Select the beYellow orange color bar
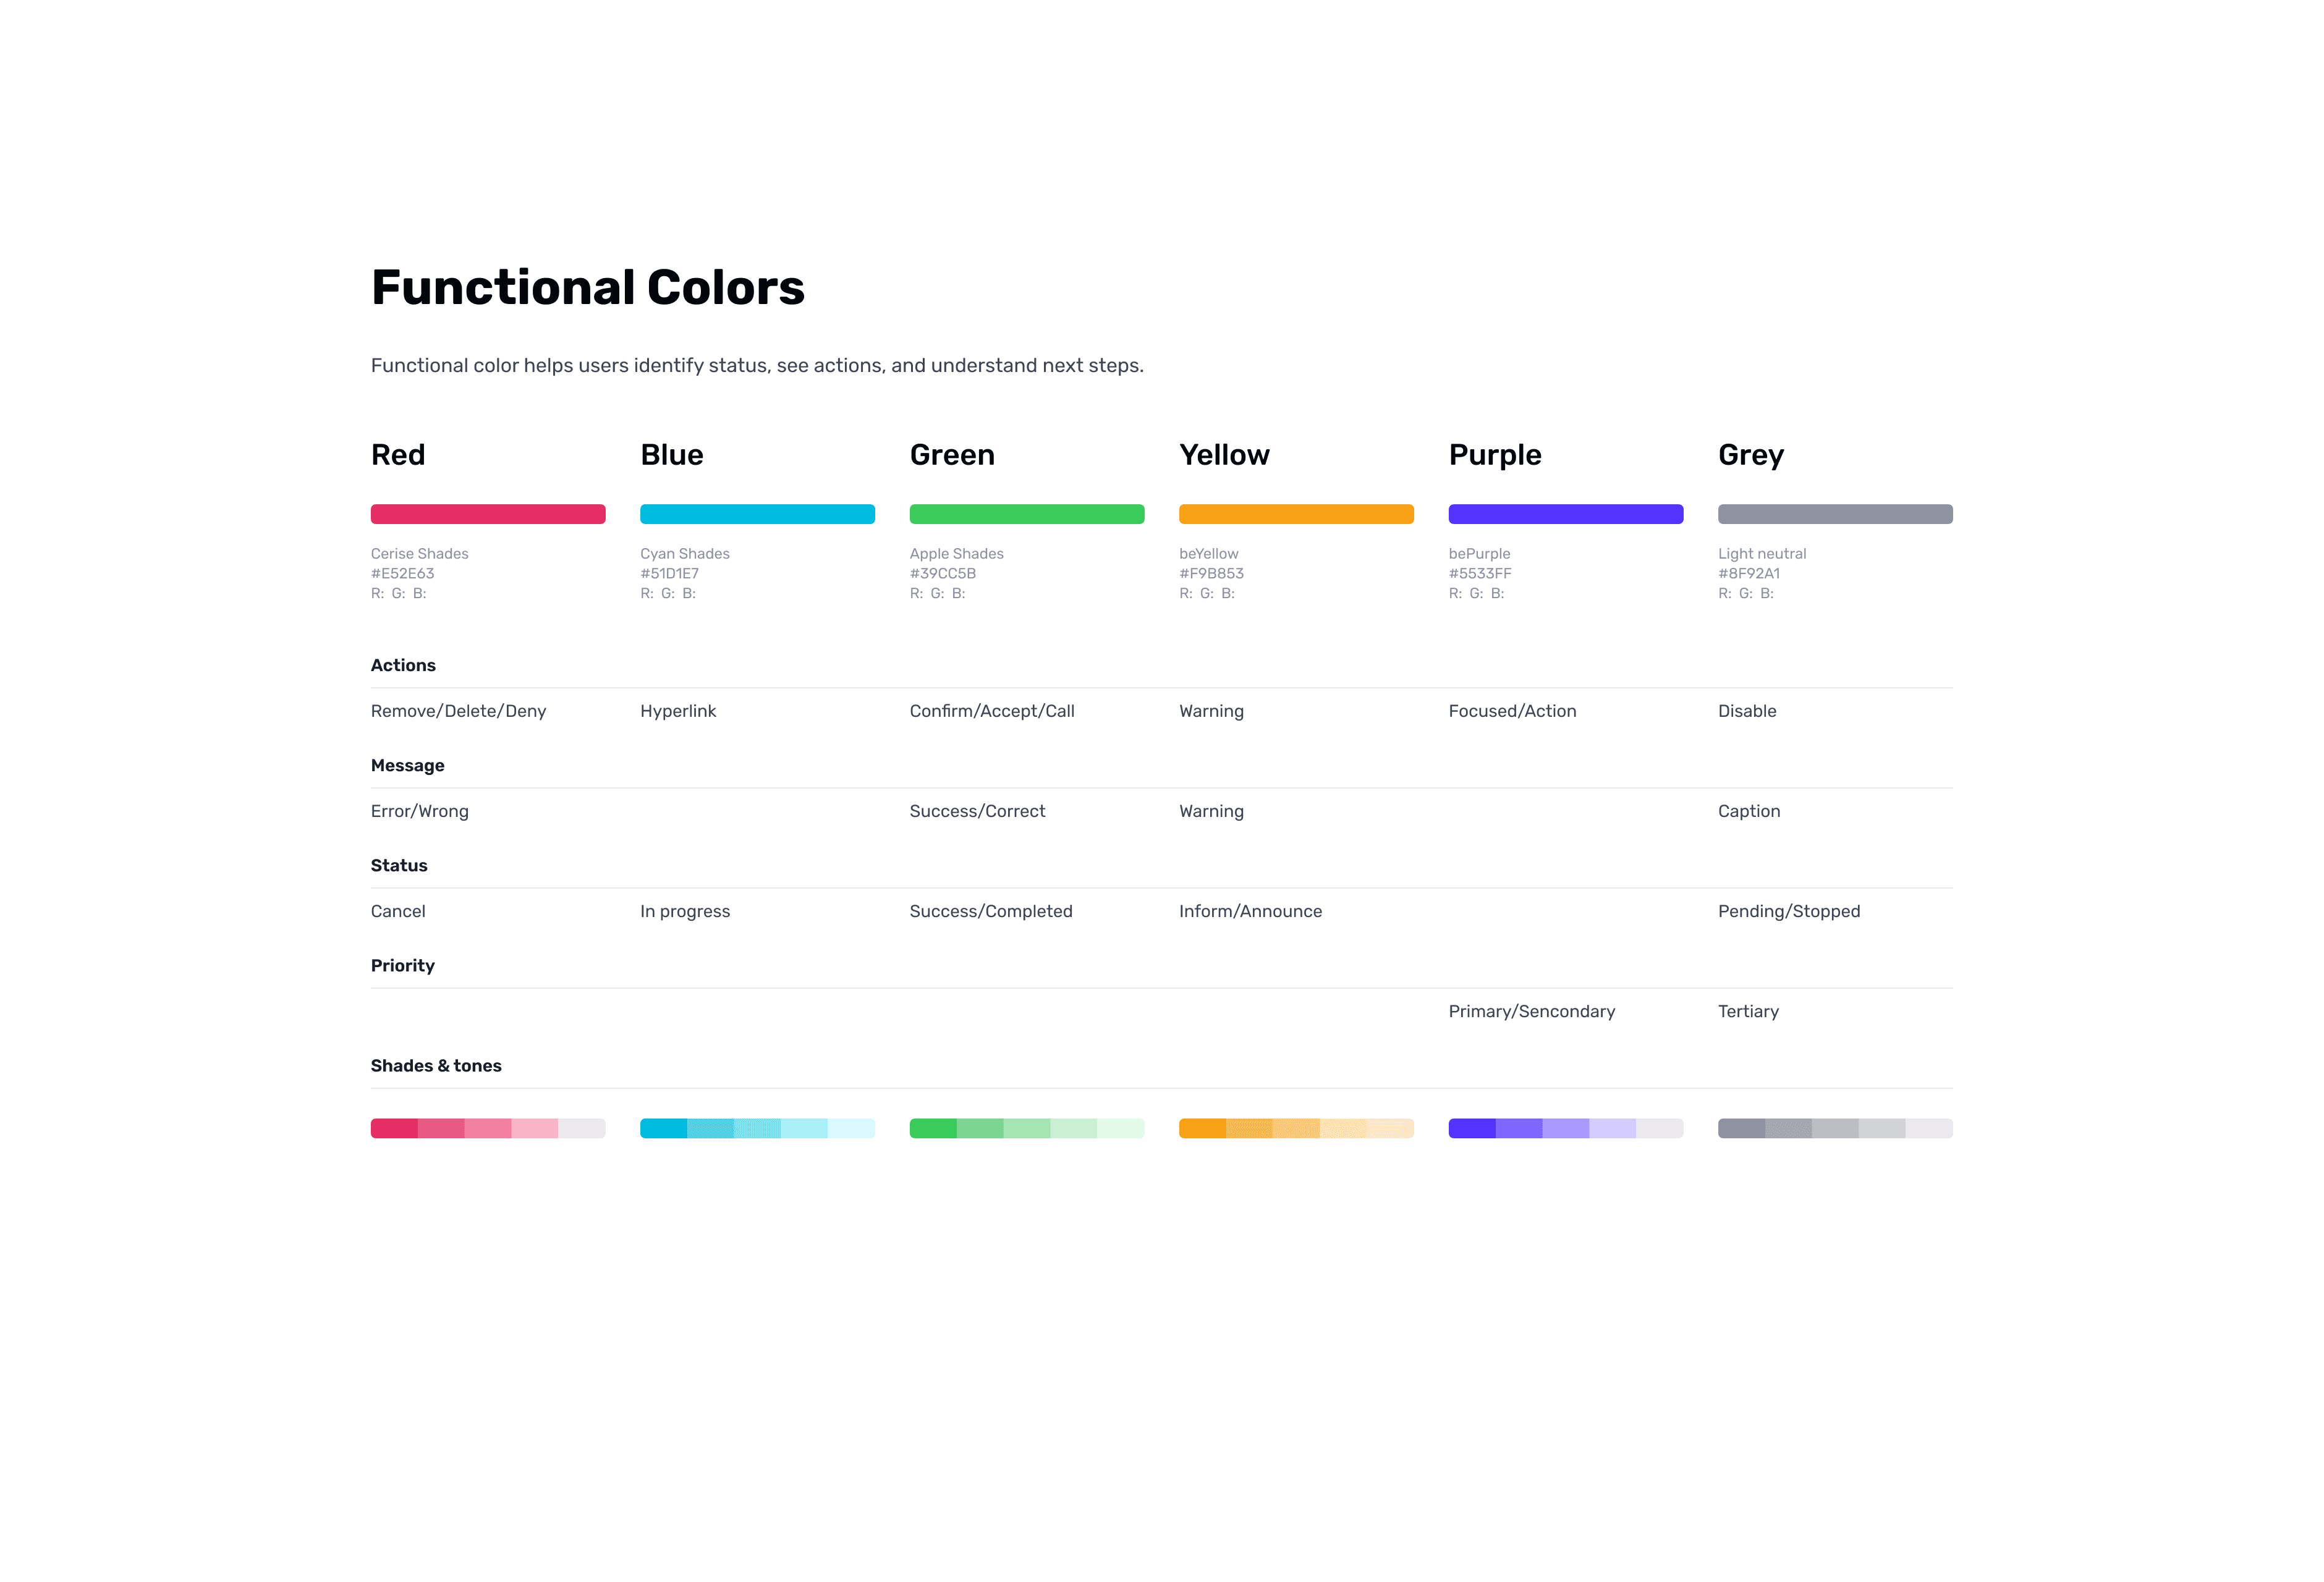Image resolution: width=2324 pixels, height=1582 pixels. (x=1296, y=514)
